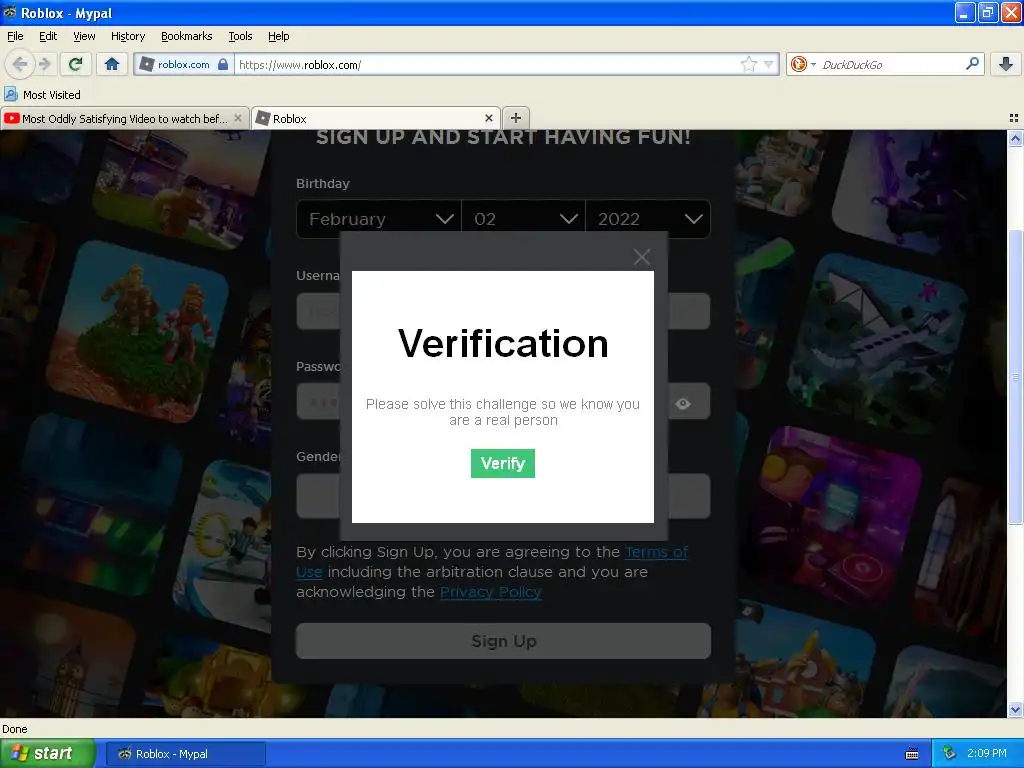Select the Roblox tab
Screen dimensions: 1024x768
click(376, 118)
